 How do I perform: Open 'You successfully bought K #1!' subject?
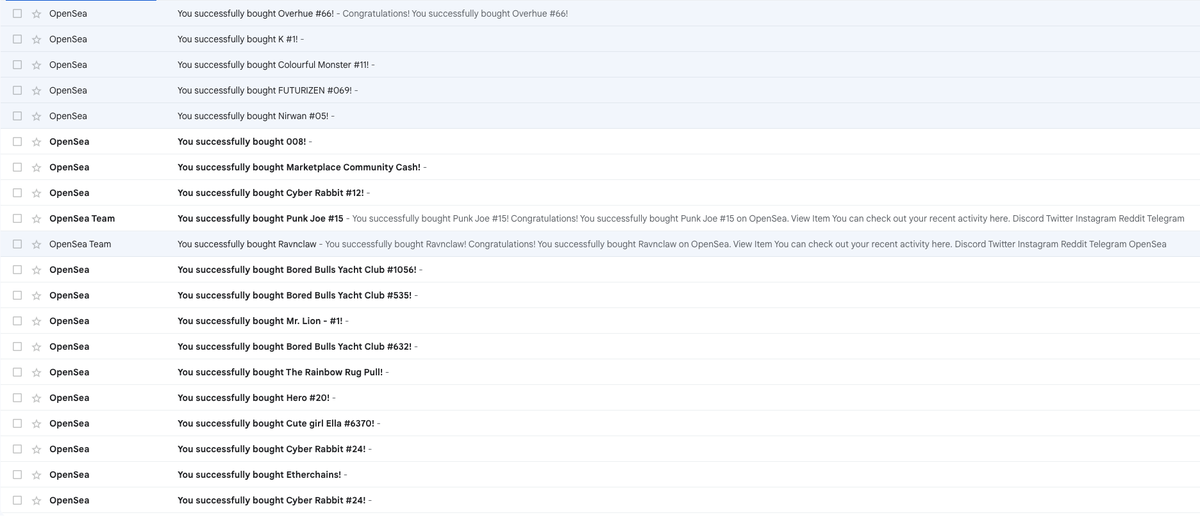click(x=237, y=39)
